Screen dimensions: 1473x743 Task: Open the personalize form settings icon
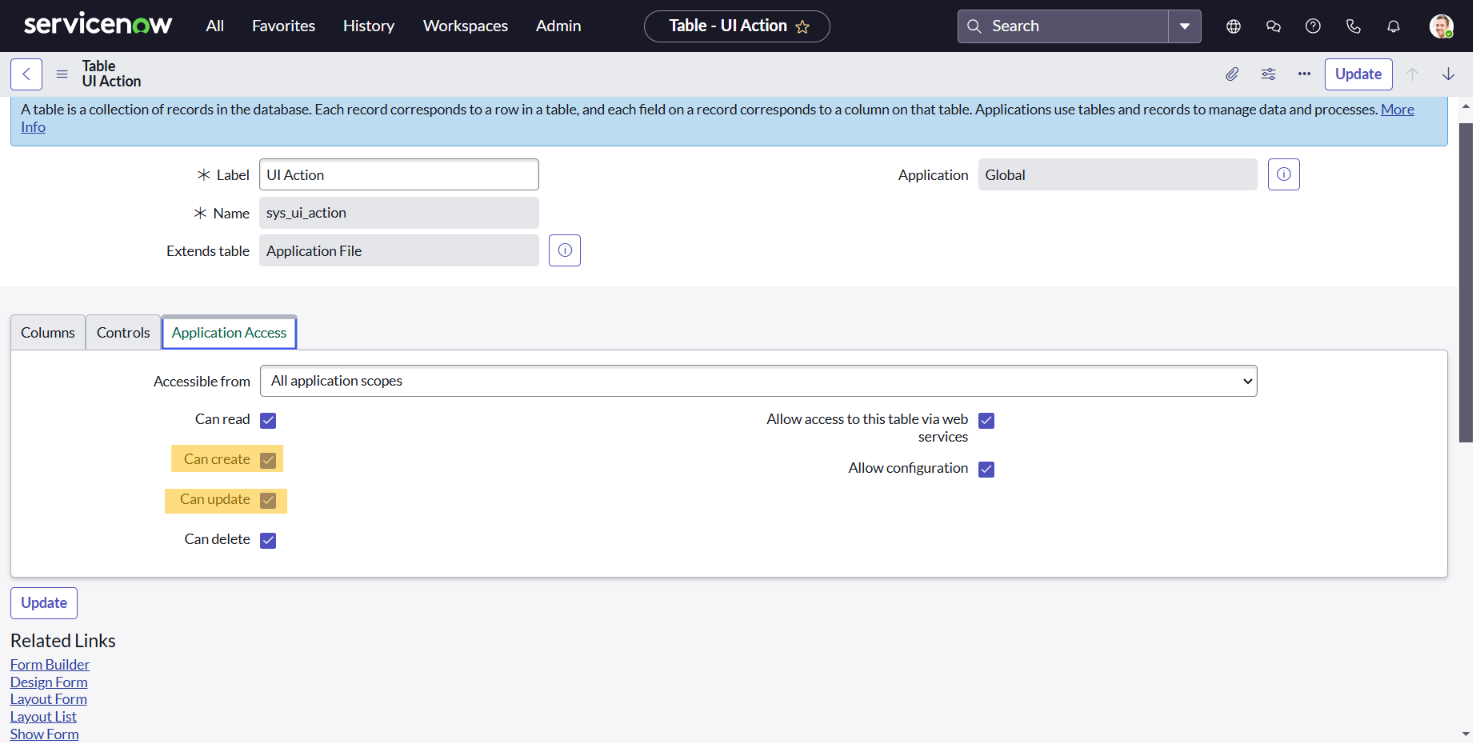pyautogui.click(x=1268, y=74)
